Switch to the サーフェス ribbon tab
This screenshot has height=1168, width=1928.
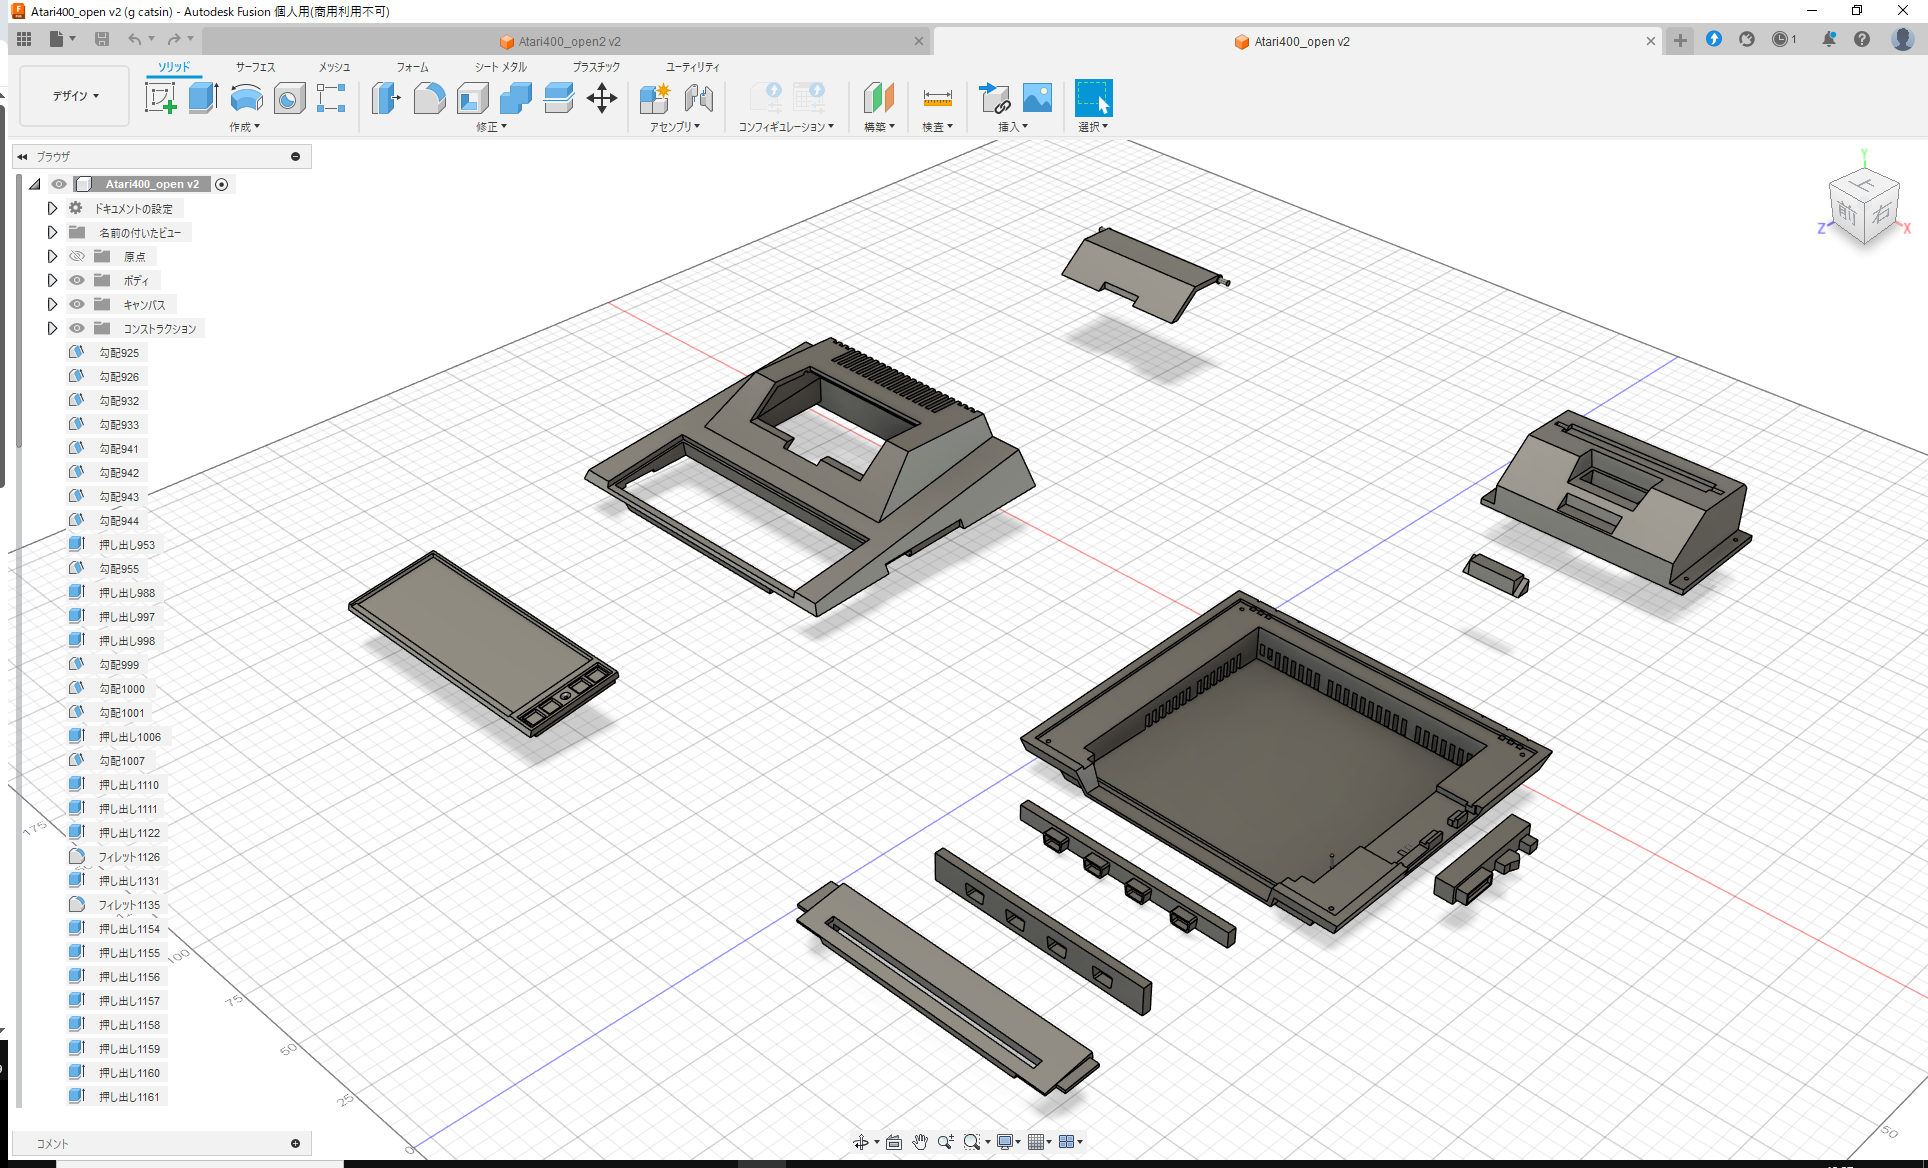pyautogui.click(x=253, y=67)
